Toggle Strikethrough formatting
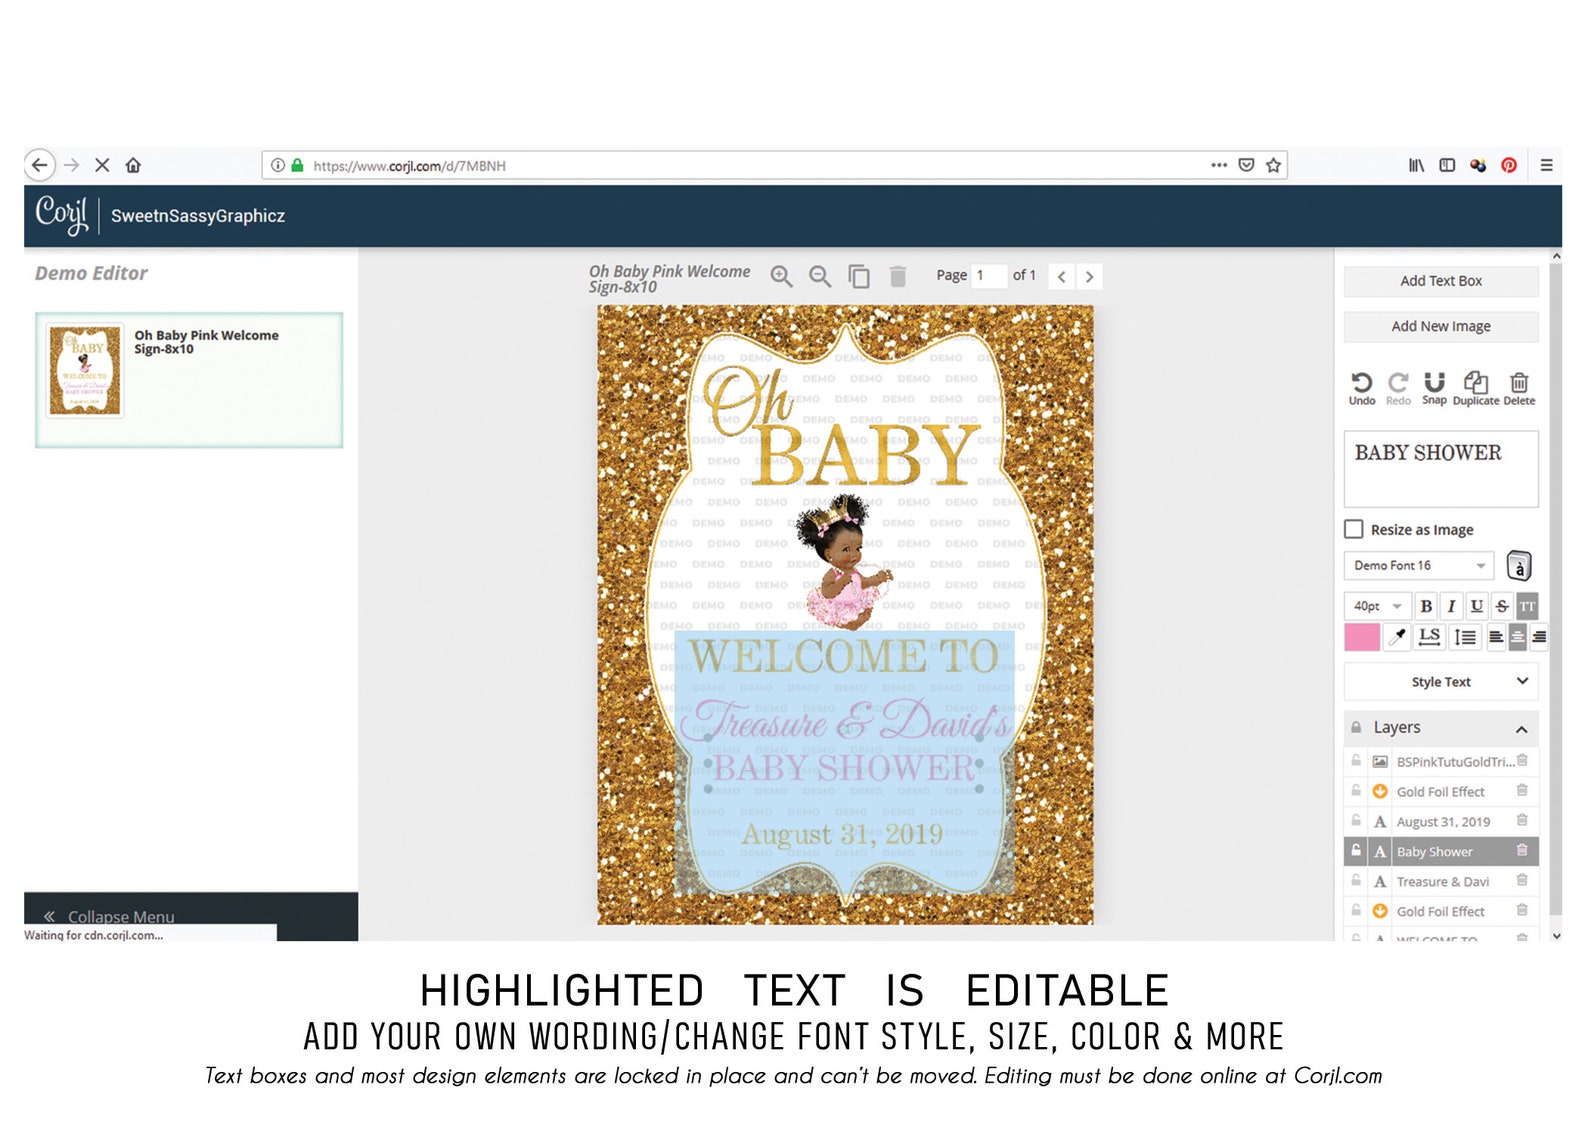The height and width of the screenshot is (1134, 1588). click(x=1501, y=606)
